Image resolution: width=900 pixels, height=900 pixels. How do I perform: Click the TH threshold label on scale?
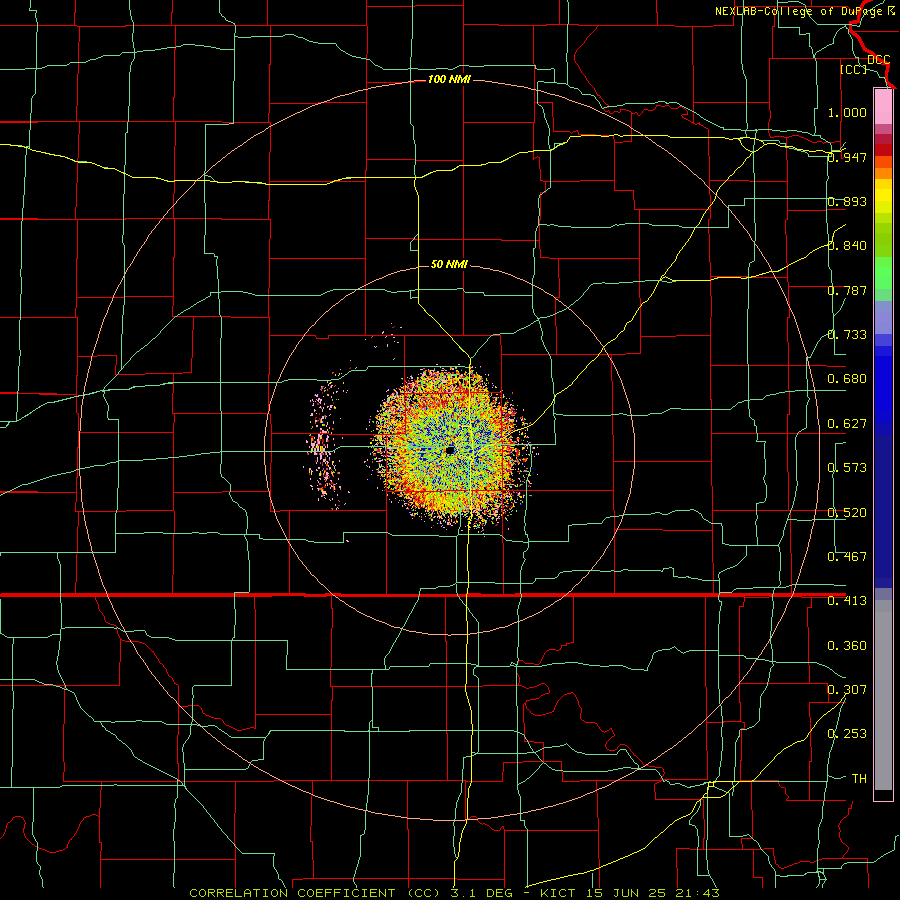859,778
